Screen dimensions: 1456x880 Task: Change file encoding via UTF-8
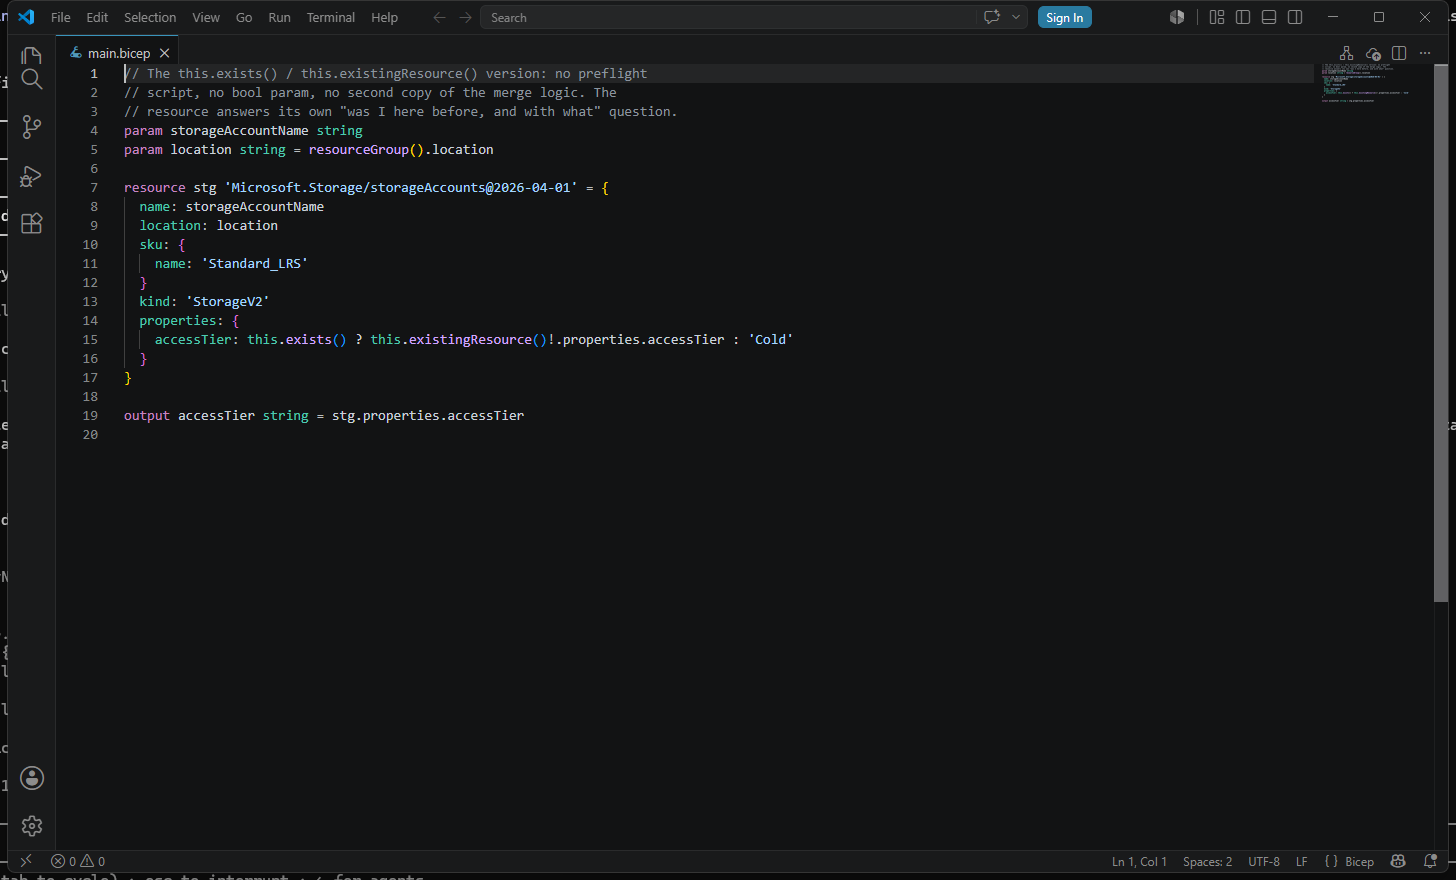coord(1264,861)
